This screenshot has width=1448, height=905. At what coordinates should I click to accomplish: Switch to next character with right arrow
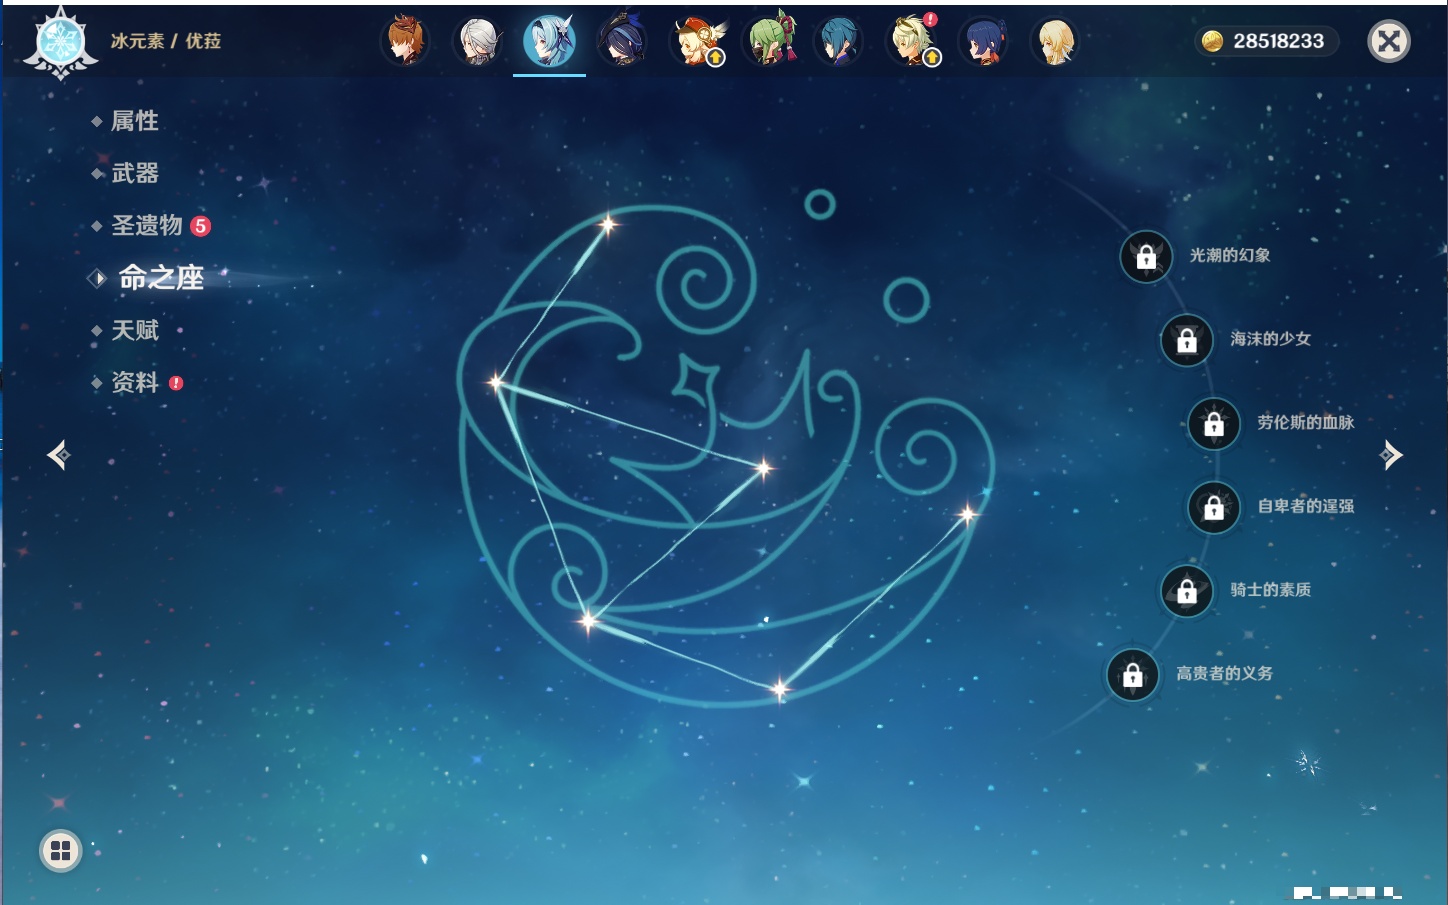coord(1391,455)
